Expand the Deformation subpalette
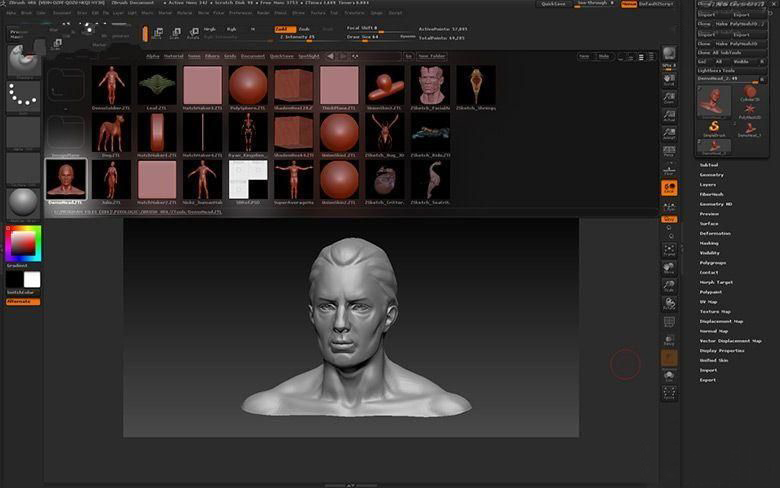 pos(715,233)
